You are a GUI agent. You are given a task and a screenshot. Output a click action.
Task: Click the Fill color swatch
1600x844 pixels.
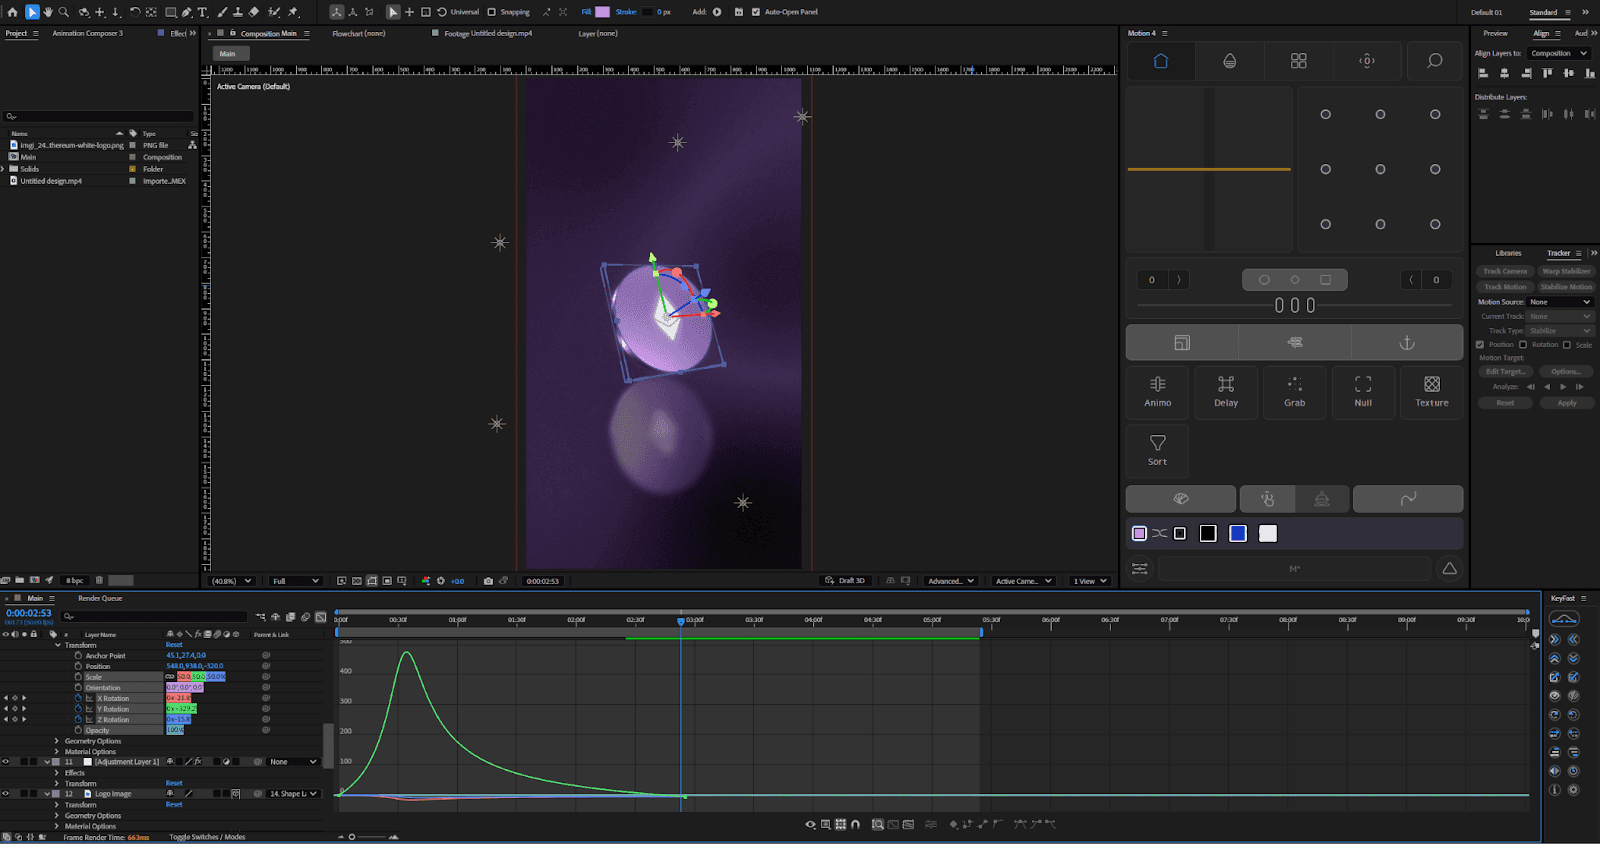pyautogui.click(x=602, y=12)
